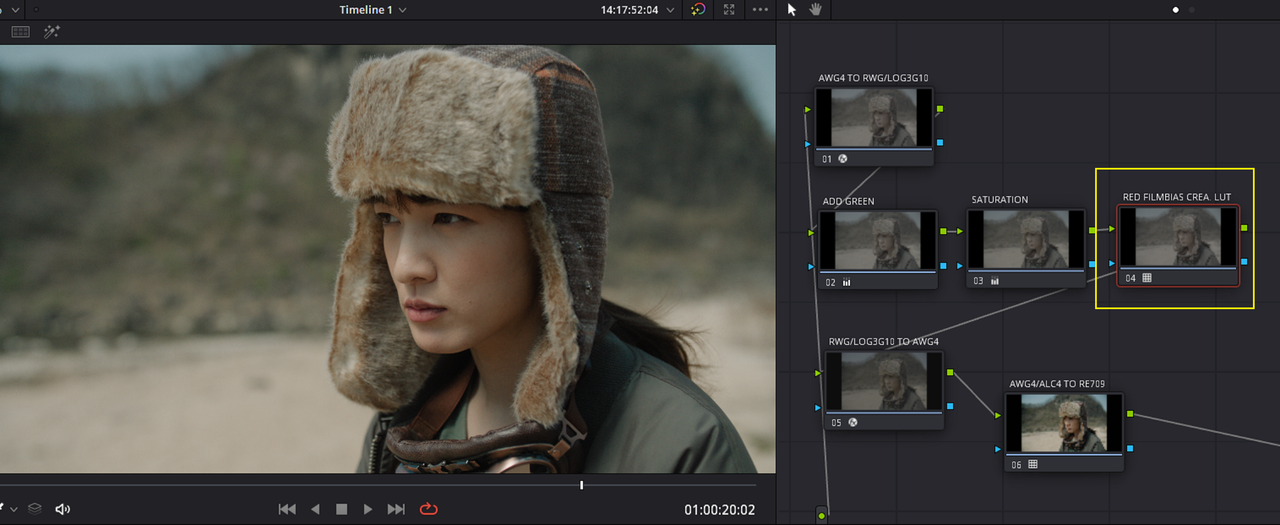Open the viewer overlay tool chevron
The image size is (1280, 525).
click(x=13, y=509)
